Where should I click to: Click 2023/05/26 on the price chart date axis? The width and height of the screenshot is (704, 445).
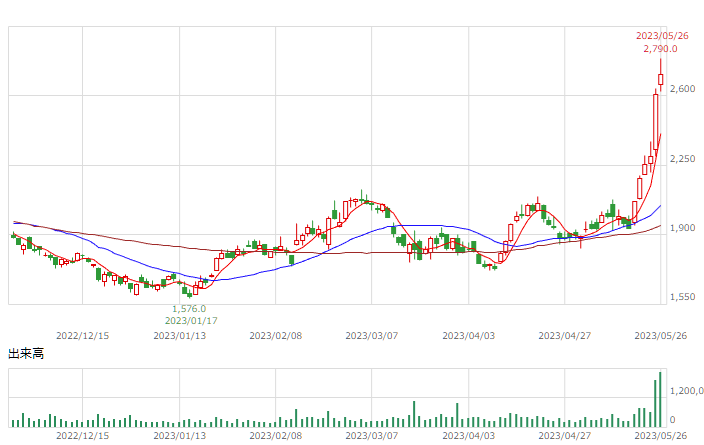(x=660, y=336)
